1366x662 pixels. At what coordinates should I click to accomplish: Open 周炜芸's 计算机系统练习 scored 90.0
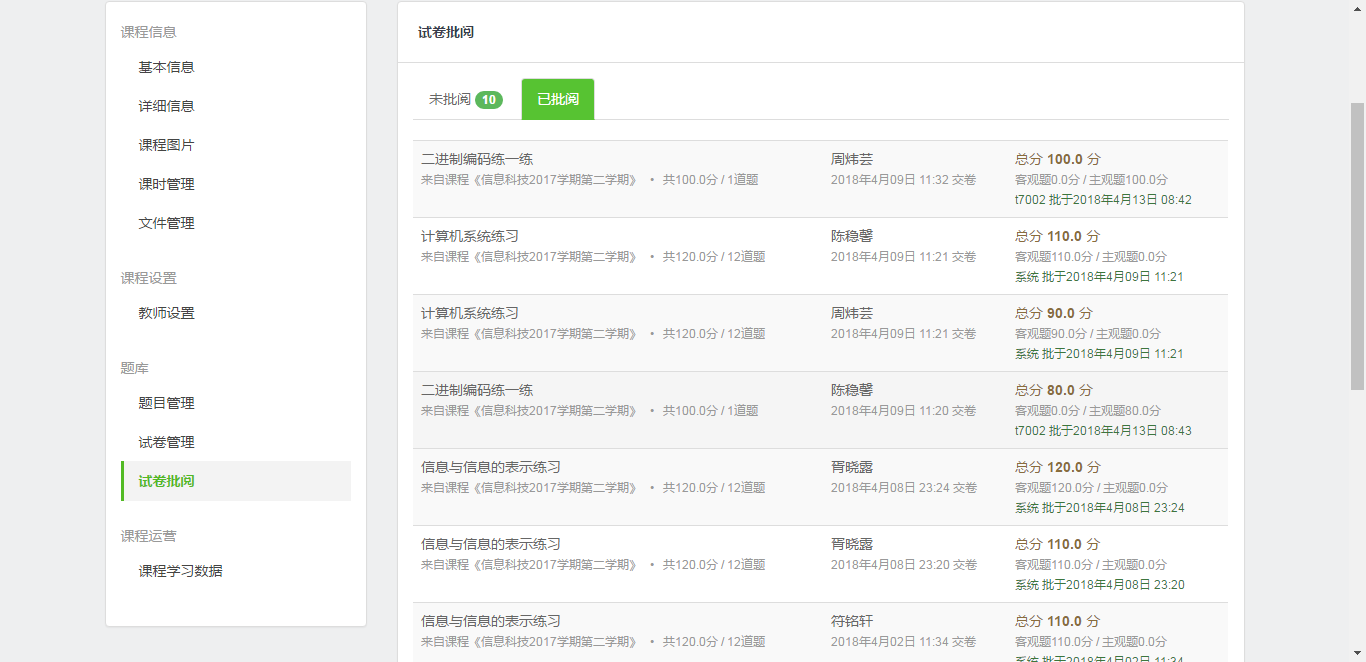click(x=470, y=313)
